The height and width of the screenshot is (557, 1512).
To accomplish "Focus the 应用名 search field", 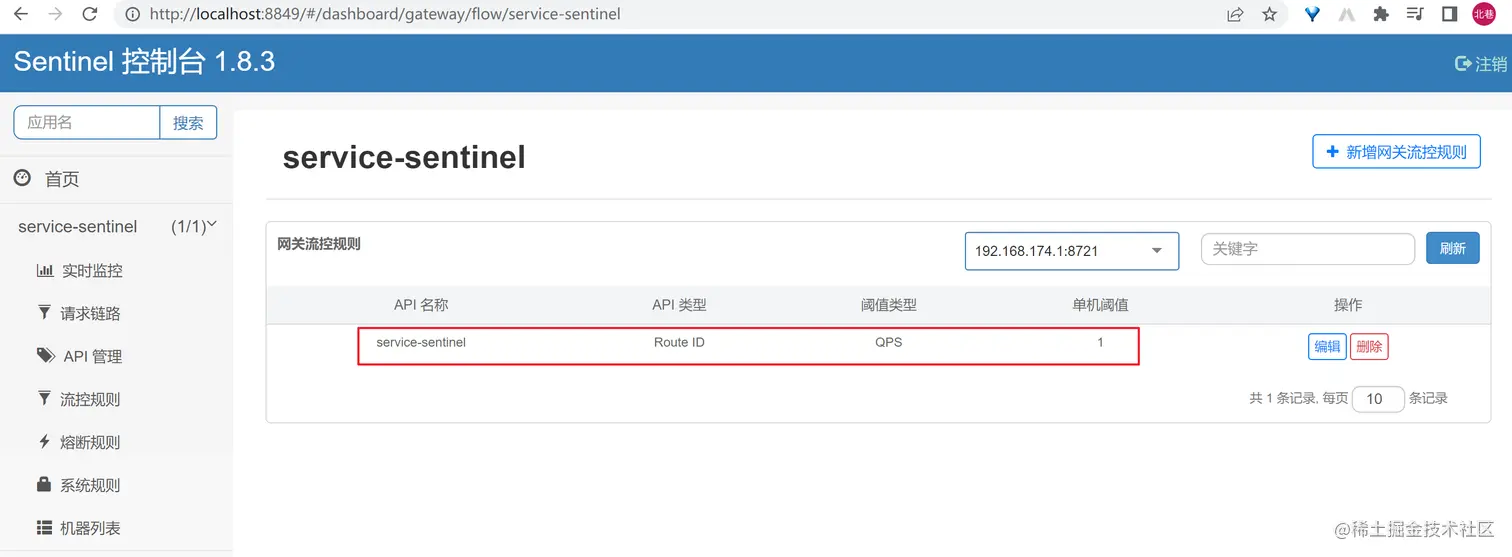I will coord(87,122).
